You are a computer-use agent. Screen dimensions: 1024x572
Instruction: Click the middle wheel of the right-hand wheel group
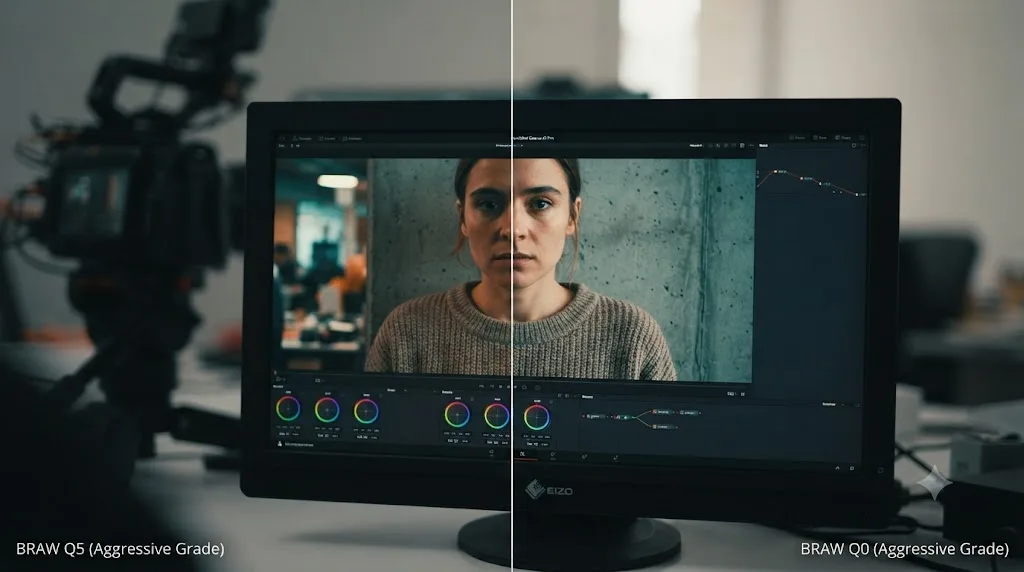(496, 416)
